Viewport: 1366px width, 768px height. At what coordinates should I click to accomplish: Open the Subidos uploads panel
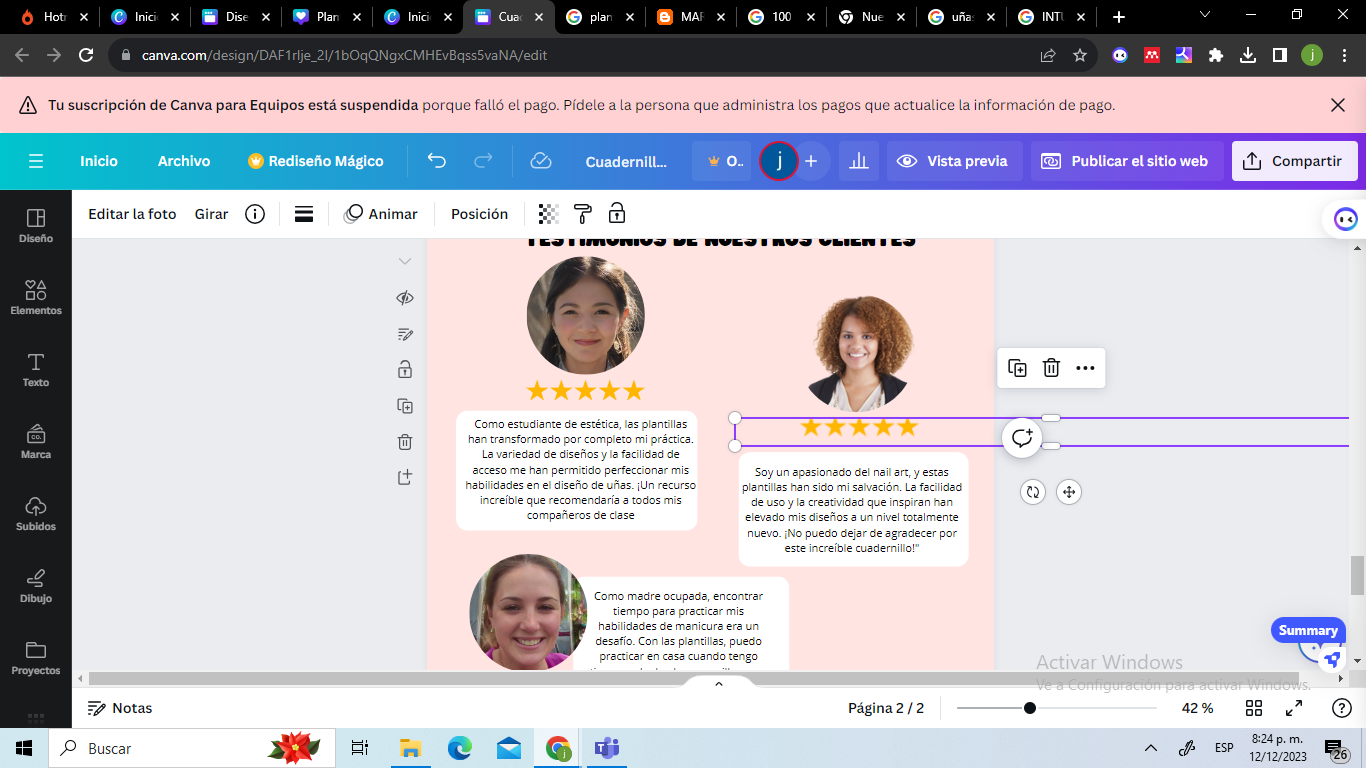tap(36, 514)
